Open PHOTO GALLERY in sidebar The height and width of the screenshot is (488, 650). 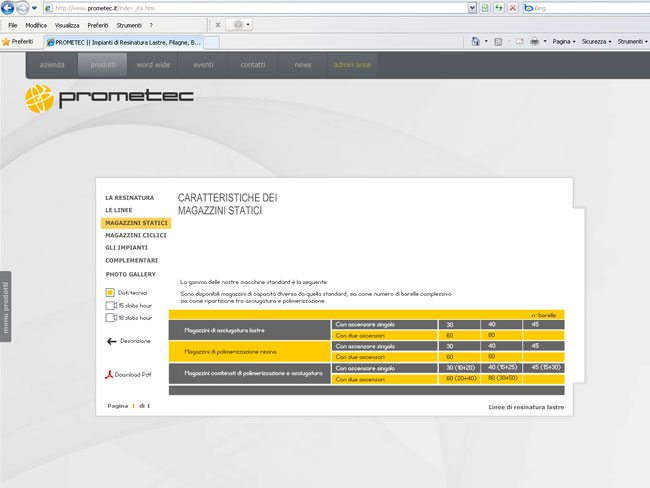pos(131,274)
